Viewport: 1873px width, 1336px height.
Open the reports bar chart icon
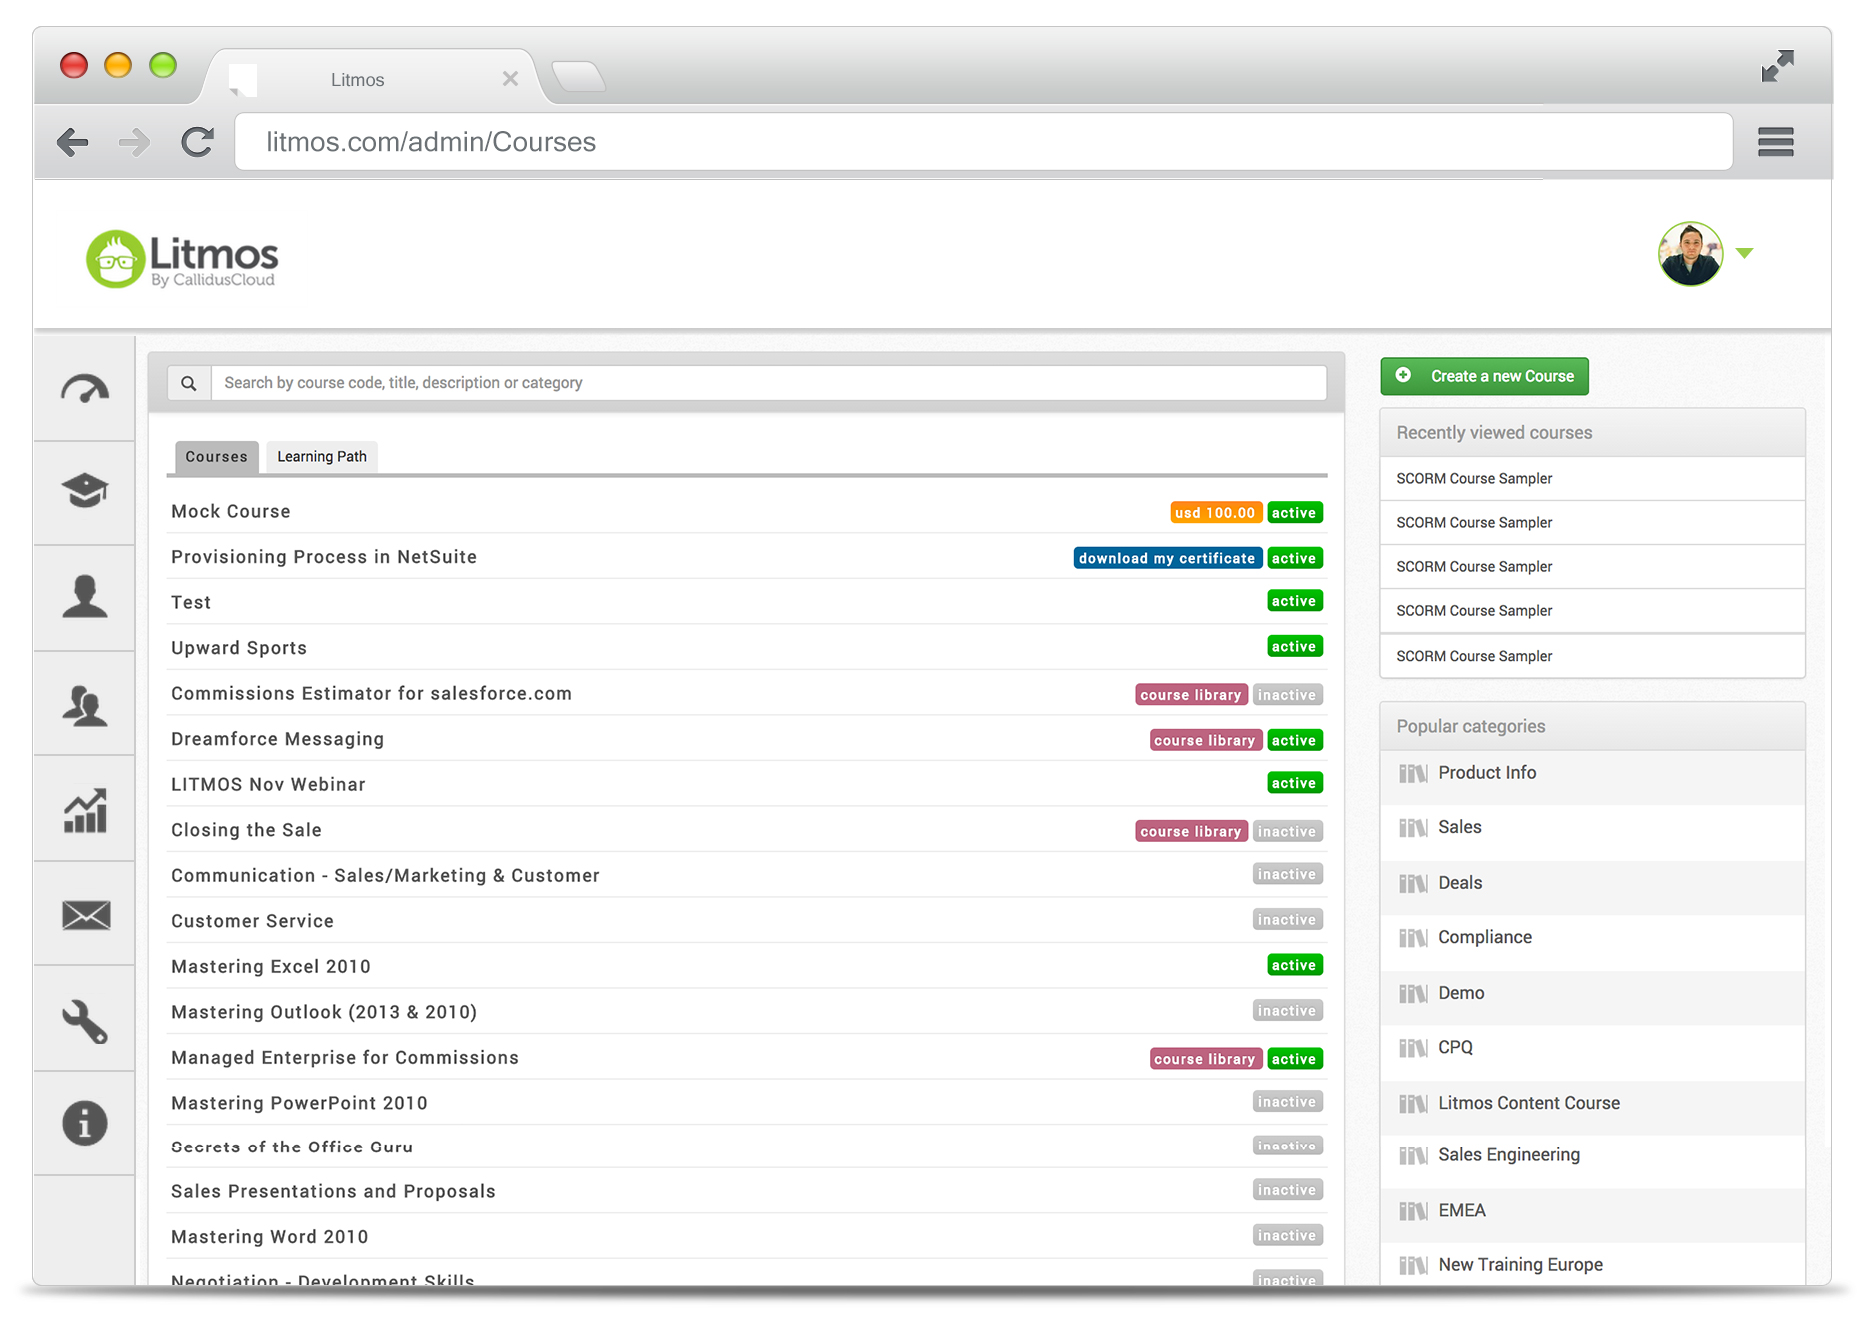pos(85,810)
